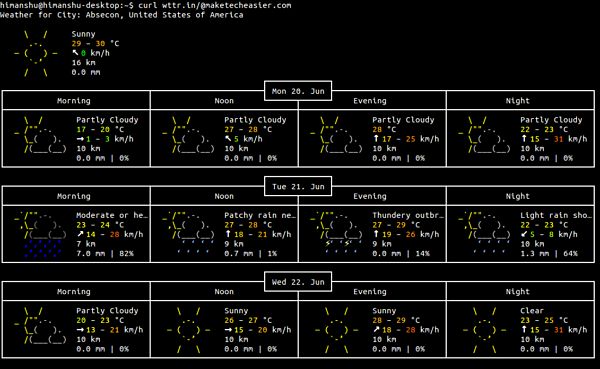Click Tuesday Night's light rain shower icon
The image size is (600, 369).
(x=484, y=233)
